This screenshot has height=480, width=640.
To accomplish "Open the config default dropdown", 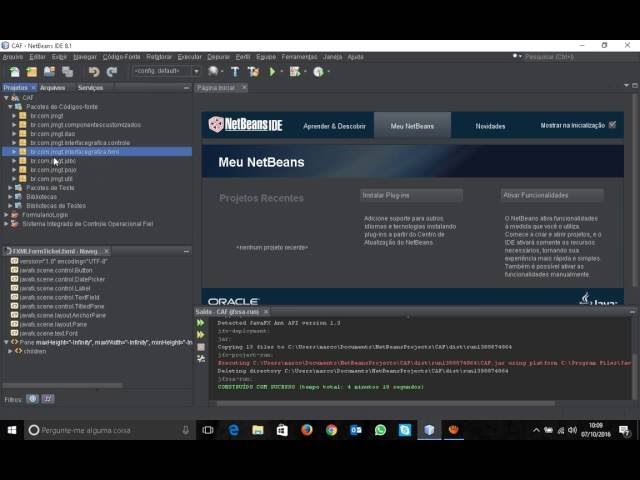I will (x=166, y=71).
